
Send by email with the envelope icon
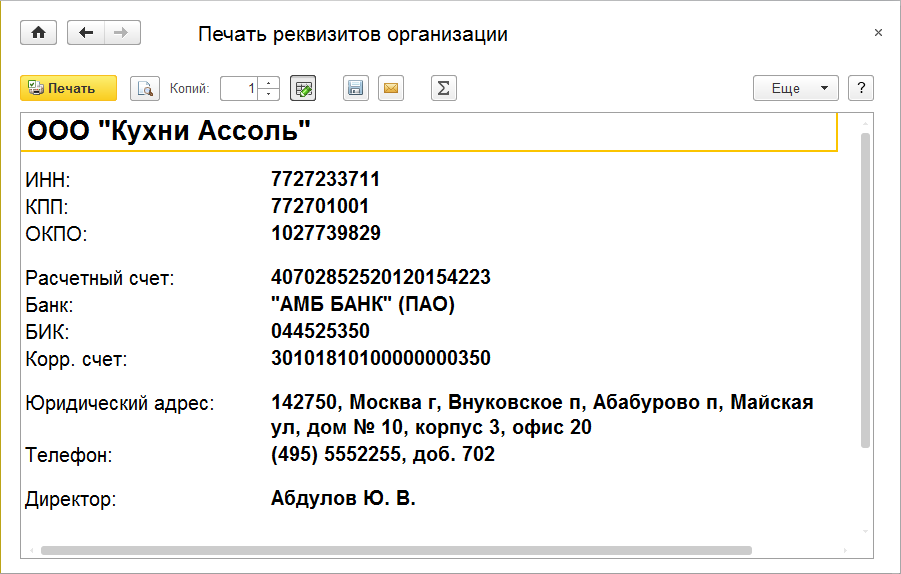[391, 88]
